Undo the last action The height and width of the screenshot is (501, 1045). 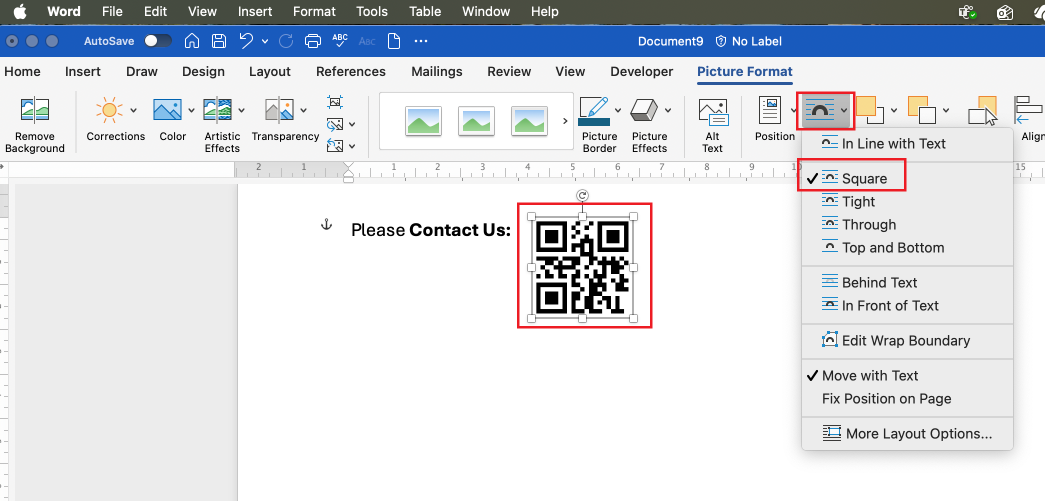[246, 41]
